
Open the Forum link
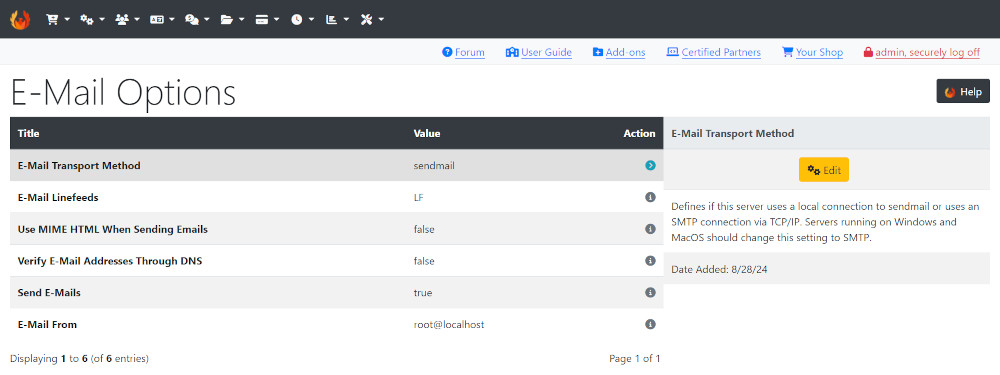[x=463, y=52]
